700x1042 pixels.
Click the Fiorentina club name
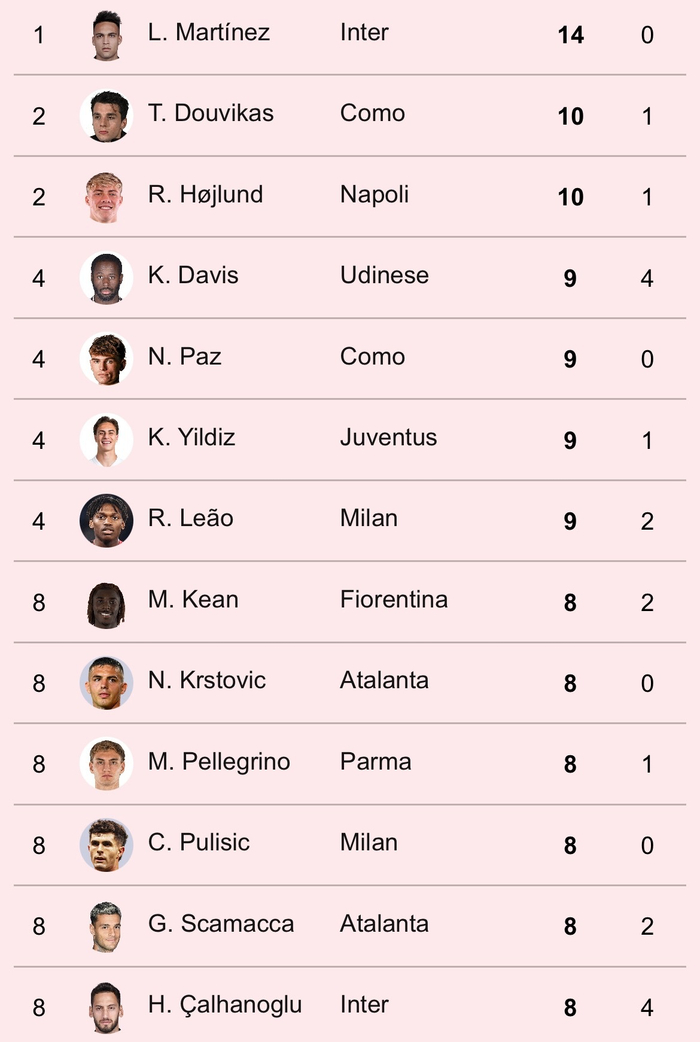pos(394,600)
